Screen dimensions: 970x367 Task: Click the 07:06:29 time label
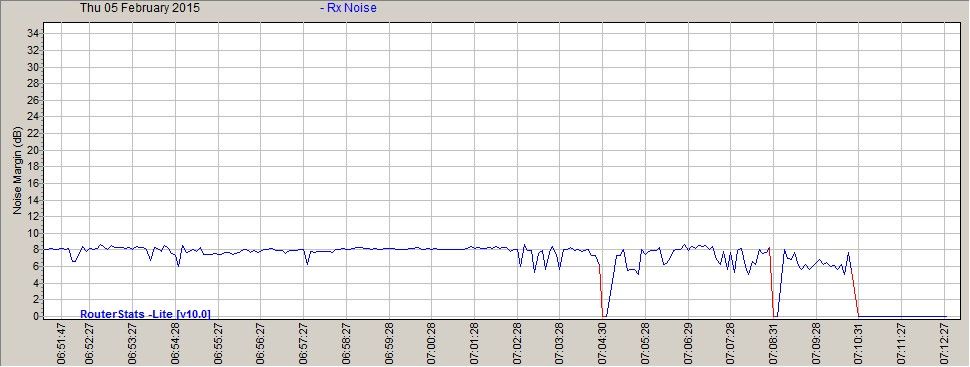[689, 342]
